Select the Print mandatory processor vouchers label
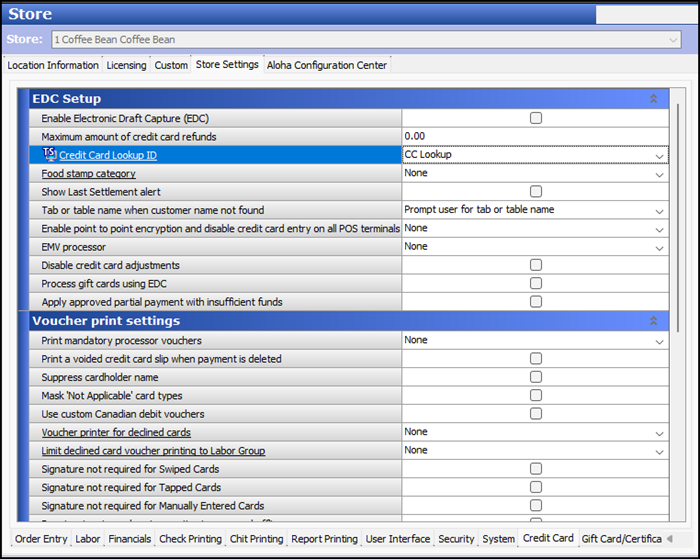Screen dimensions: 700x559 [x=121, y=340]
